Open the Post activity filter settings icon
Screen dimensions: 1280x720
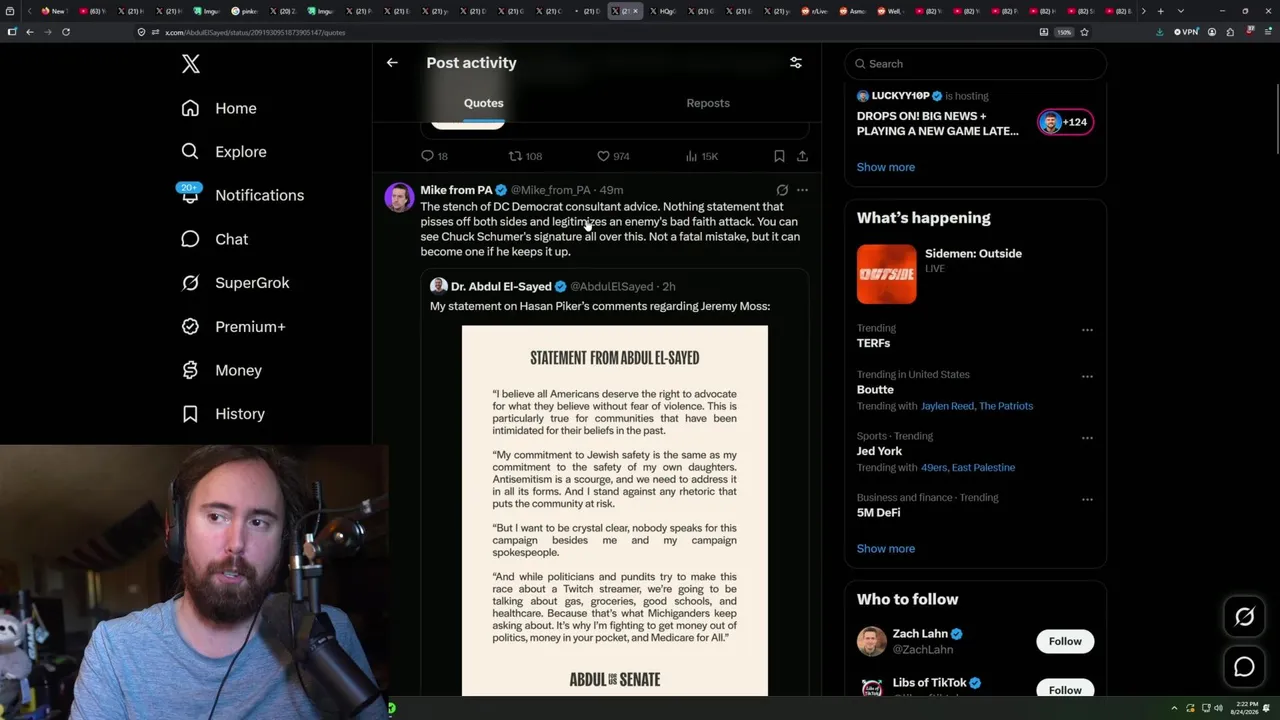pyautogui.click(x=796, y=63)
